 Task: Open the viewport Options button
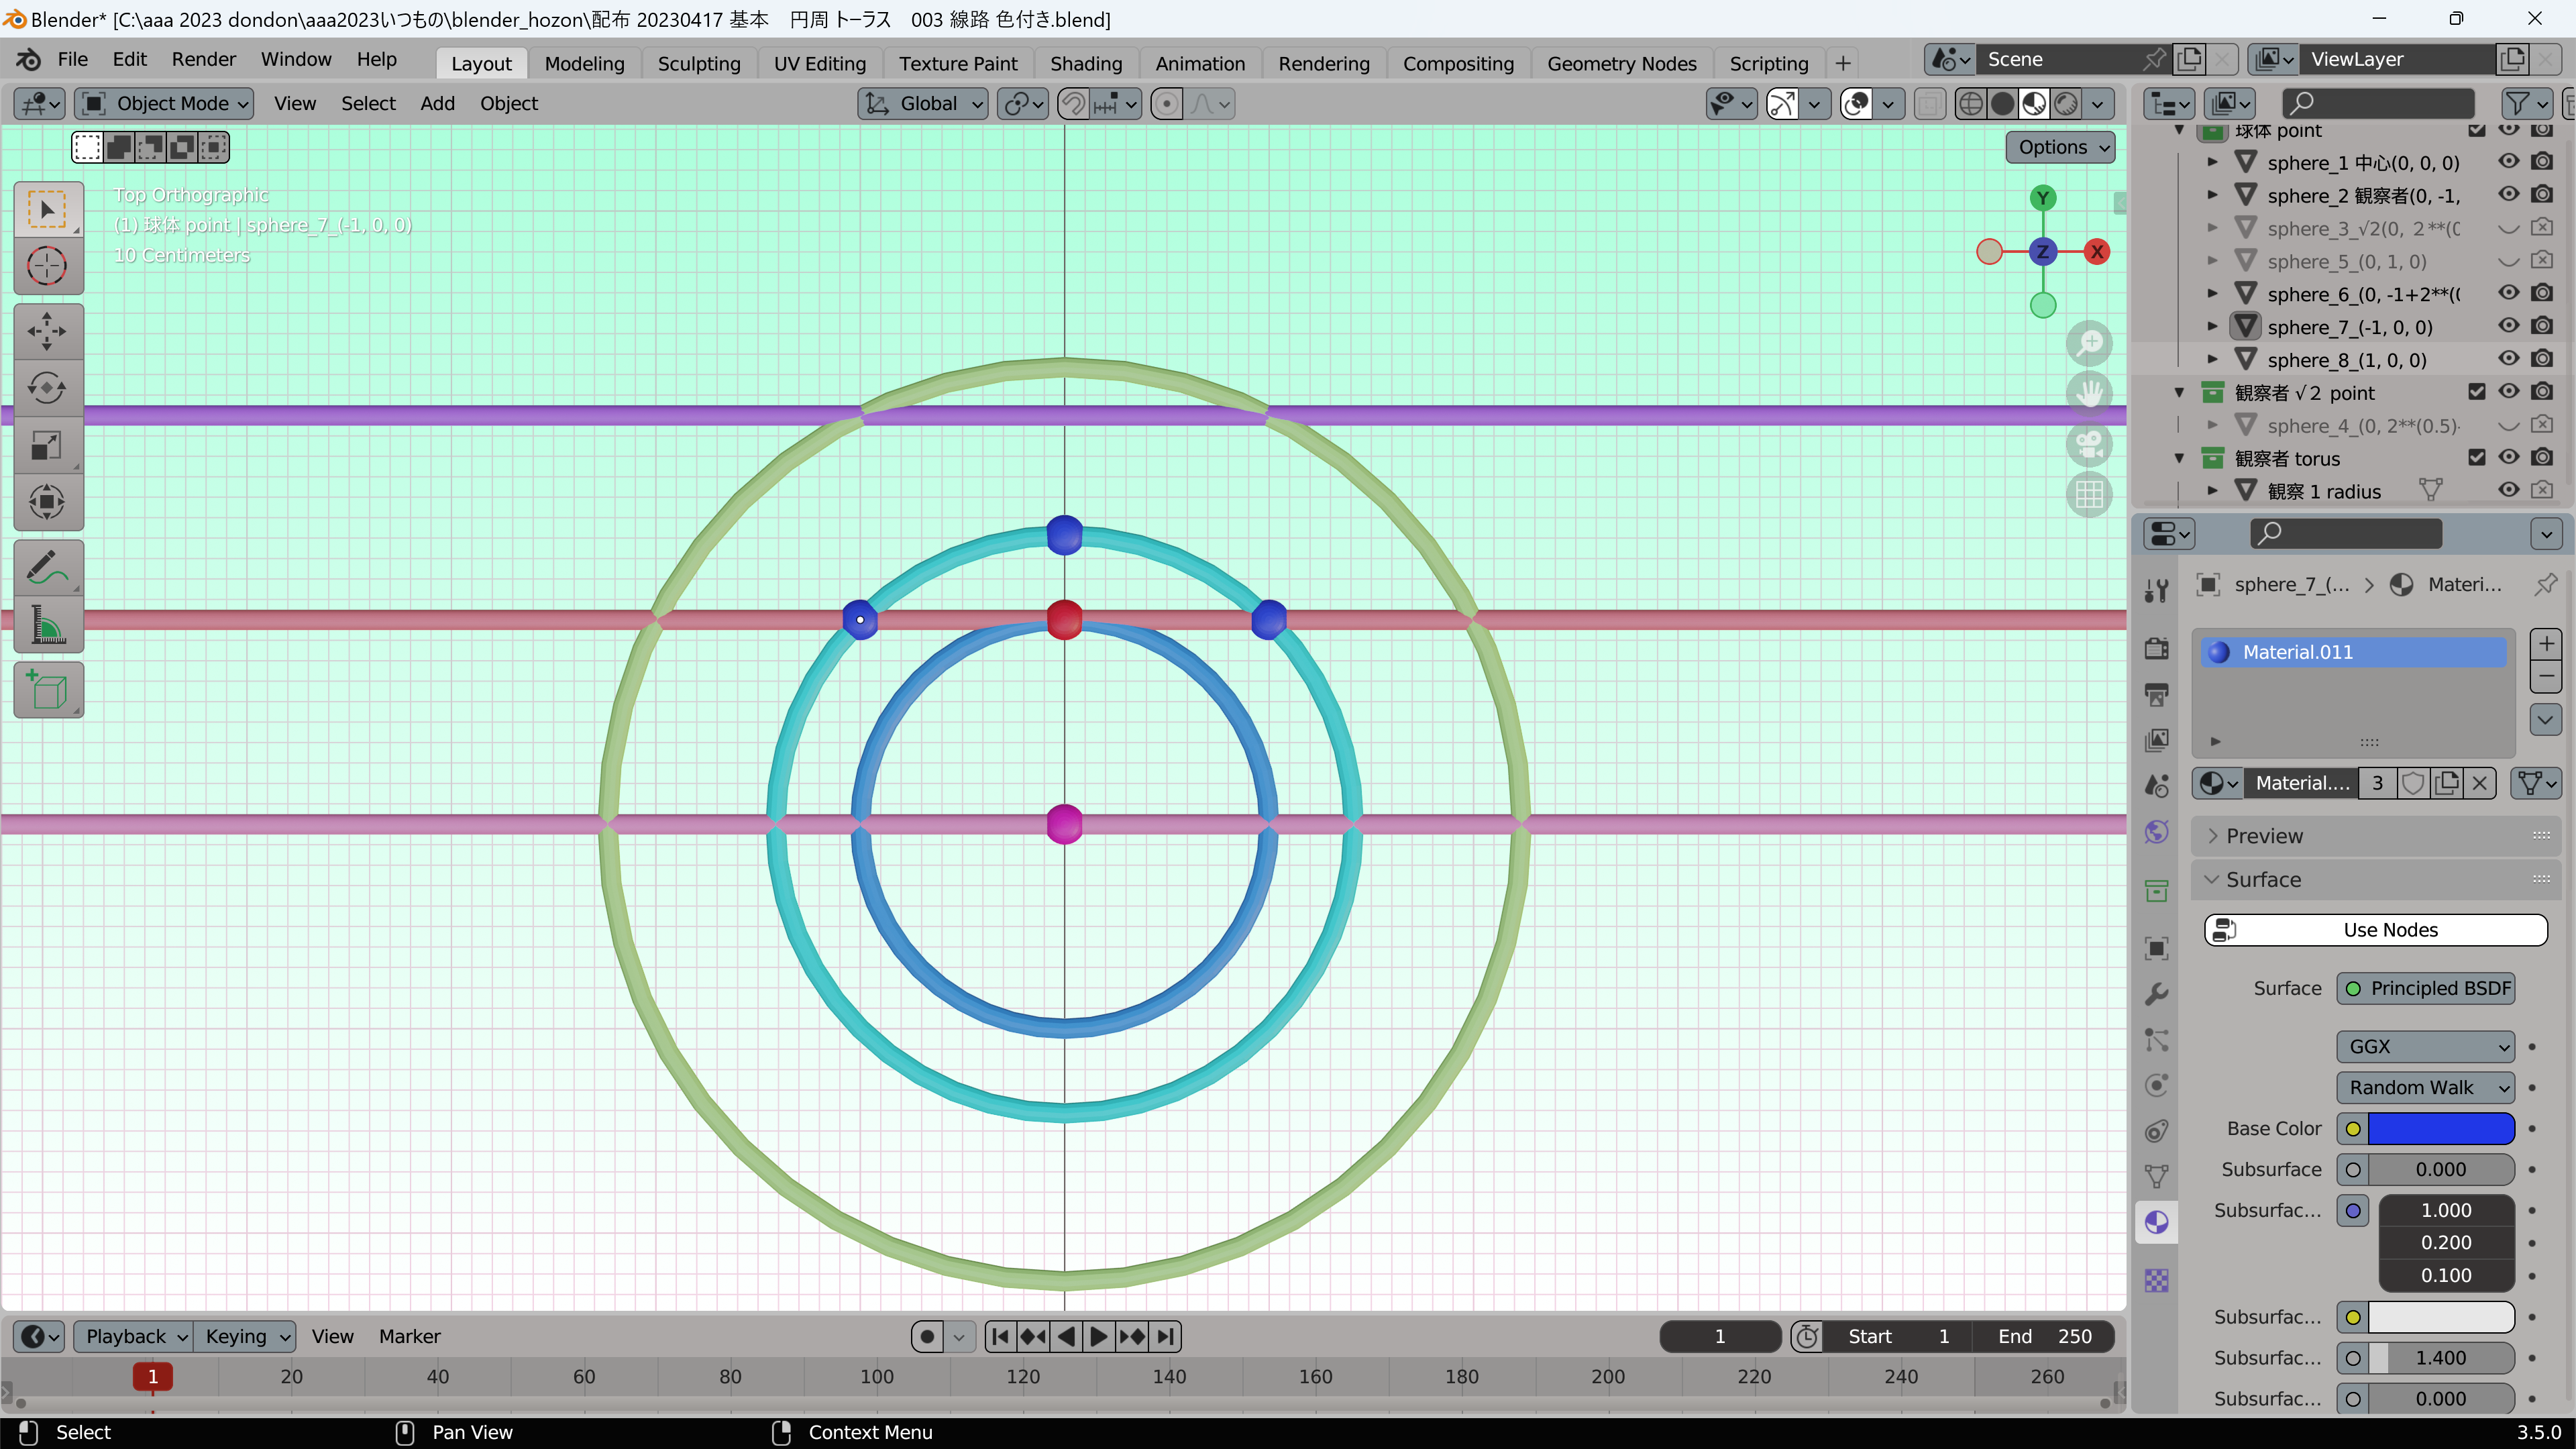coord(2060,147)
